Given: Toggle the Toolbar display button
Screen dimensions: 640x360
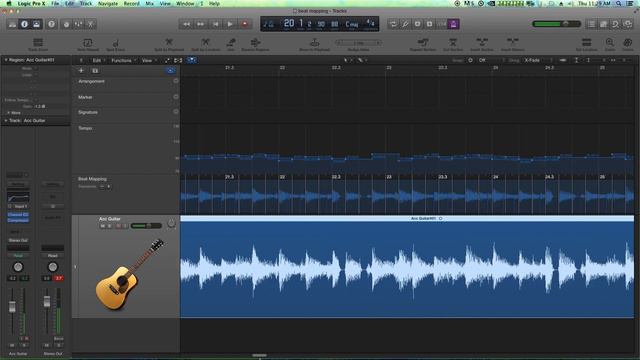Looking at the screenshot, I should pos(36,24).
